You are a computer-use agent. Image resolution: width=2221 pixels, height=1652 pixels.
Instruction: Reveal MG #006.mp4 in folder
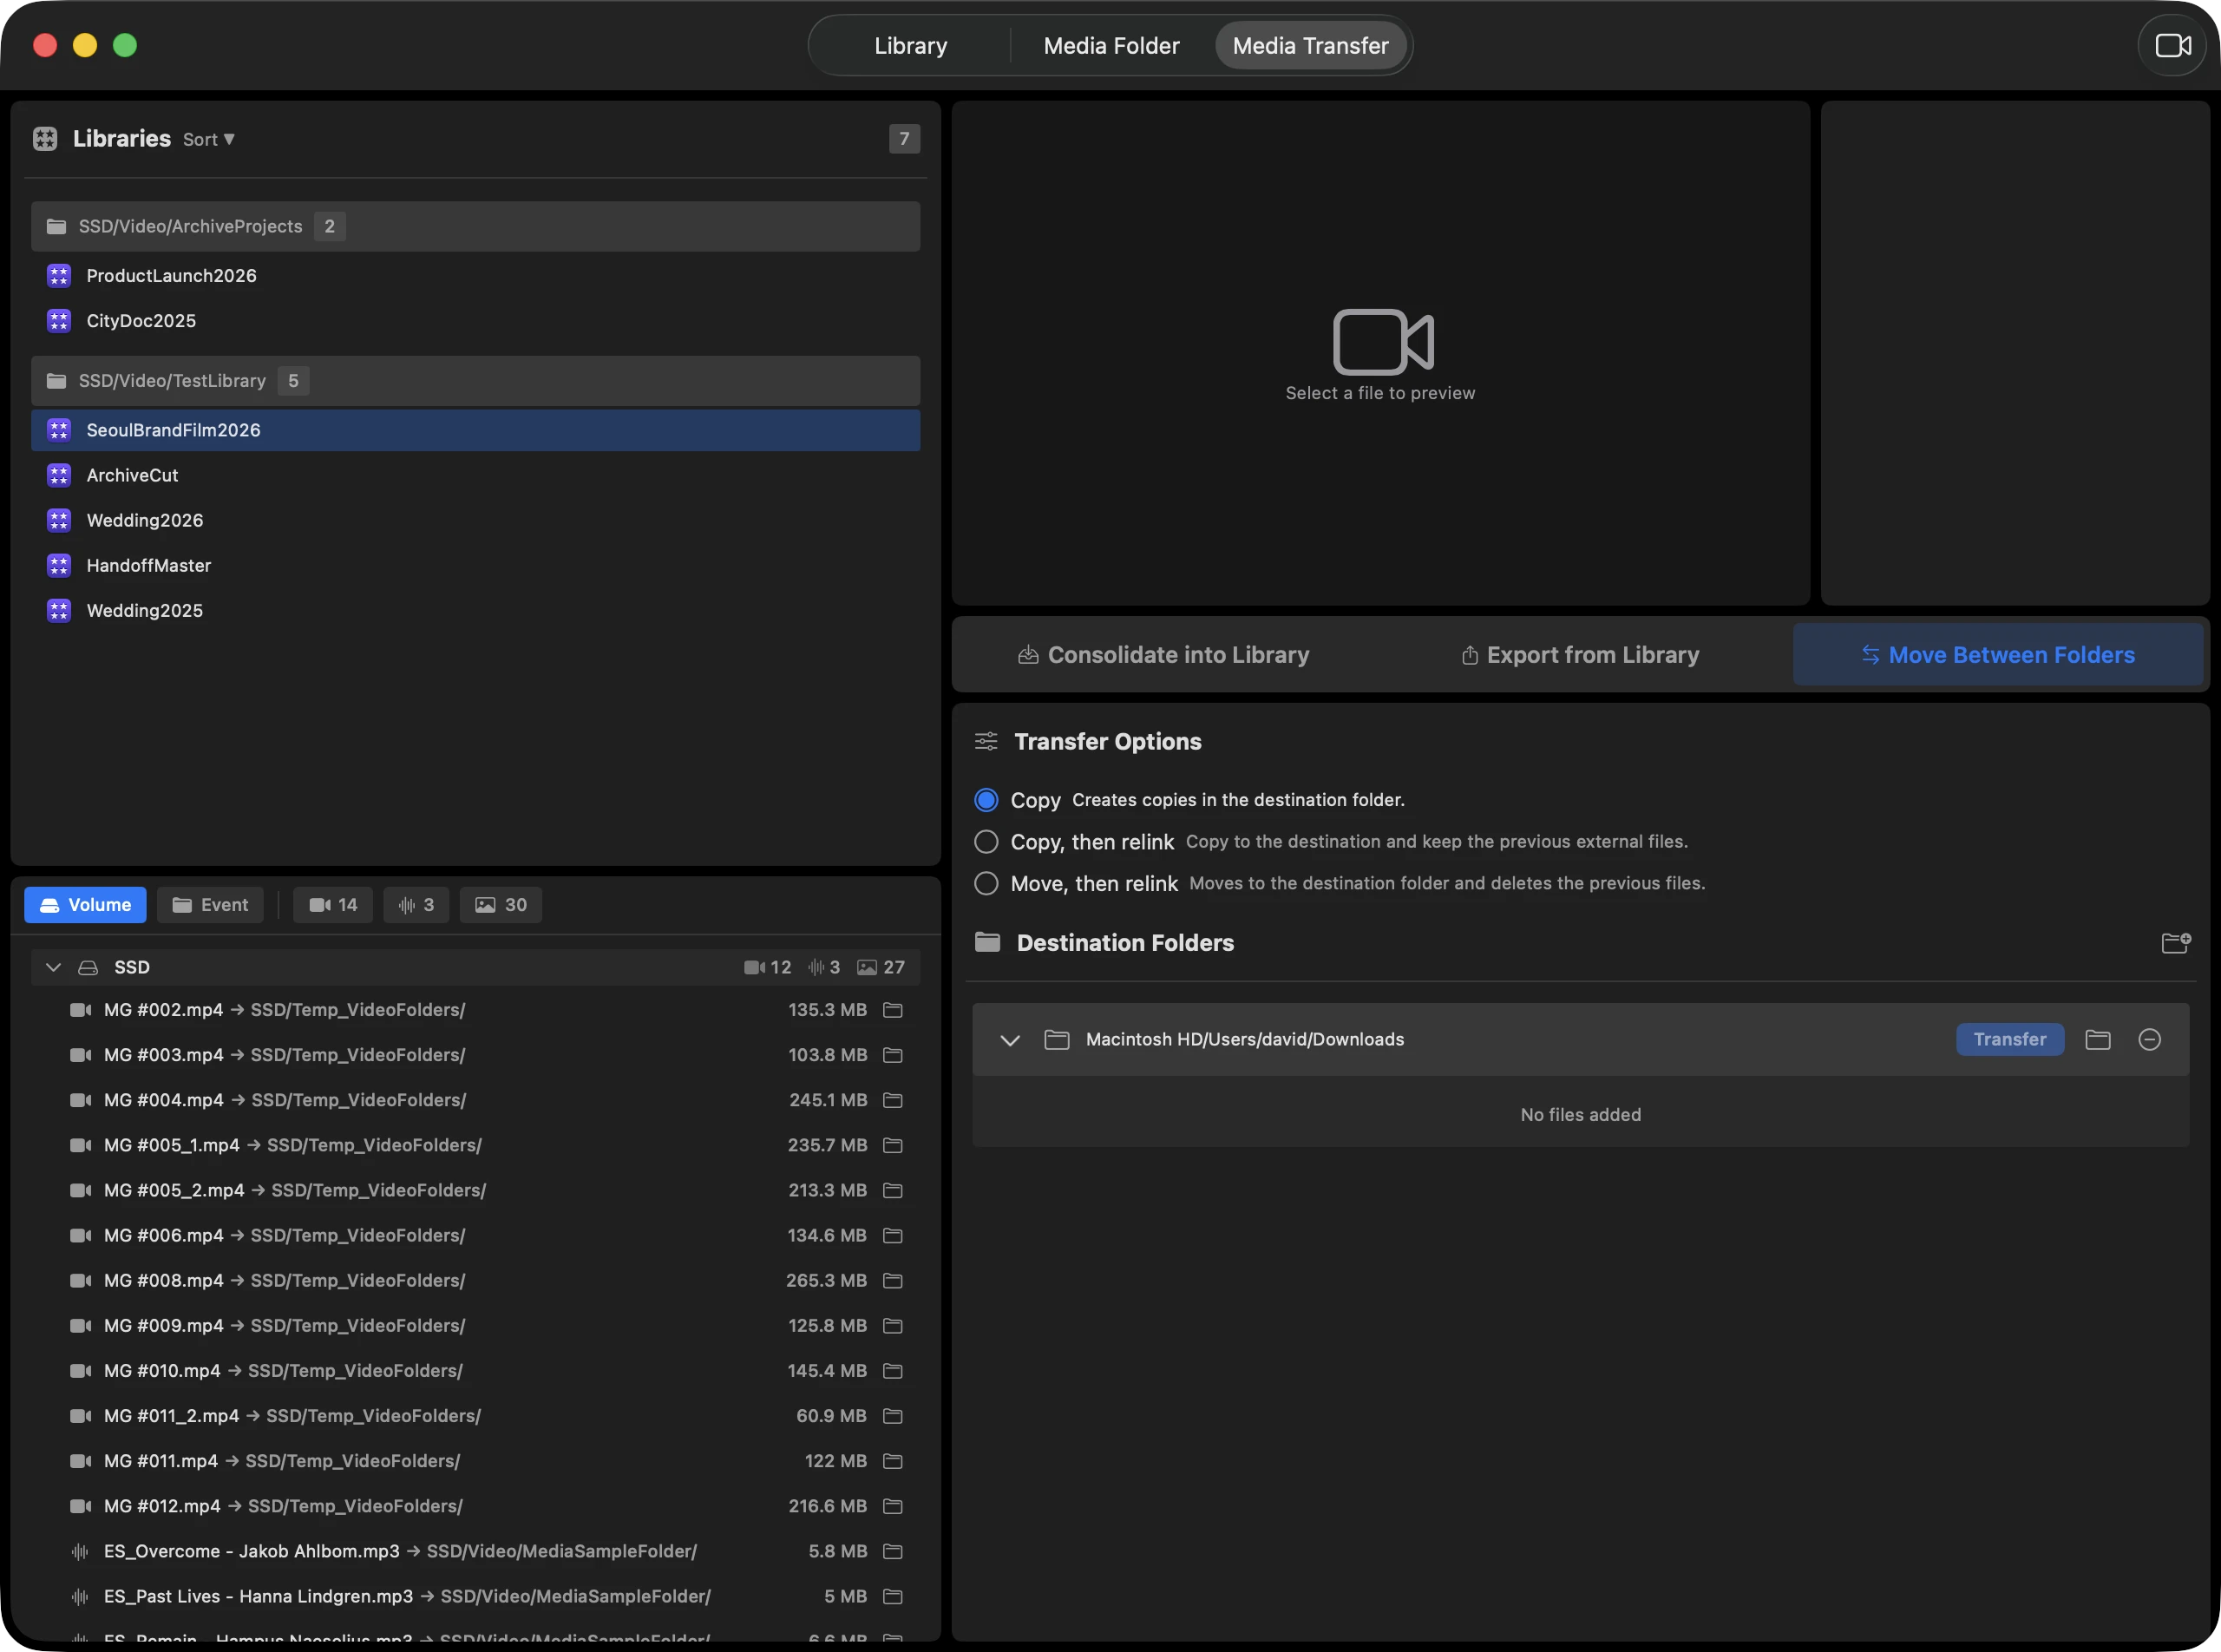[x=893, y=1235]
